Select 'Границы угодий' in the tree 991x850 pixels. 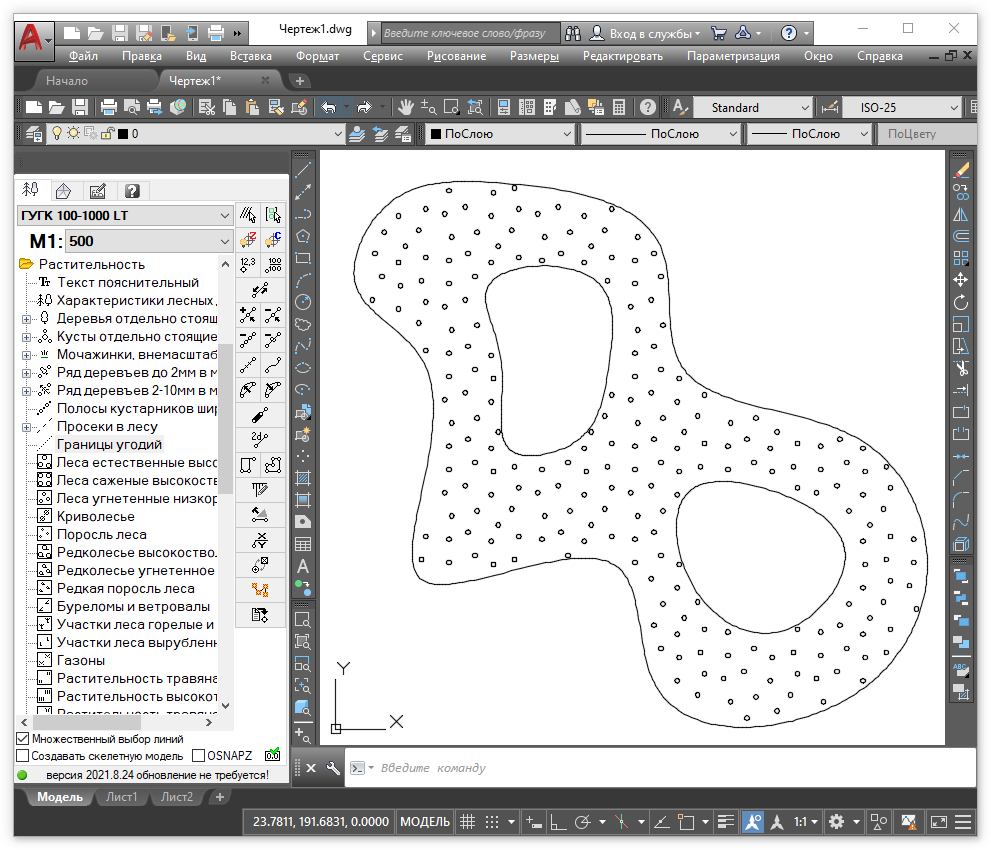pos(108,445)
